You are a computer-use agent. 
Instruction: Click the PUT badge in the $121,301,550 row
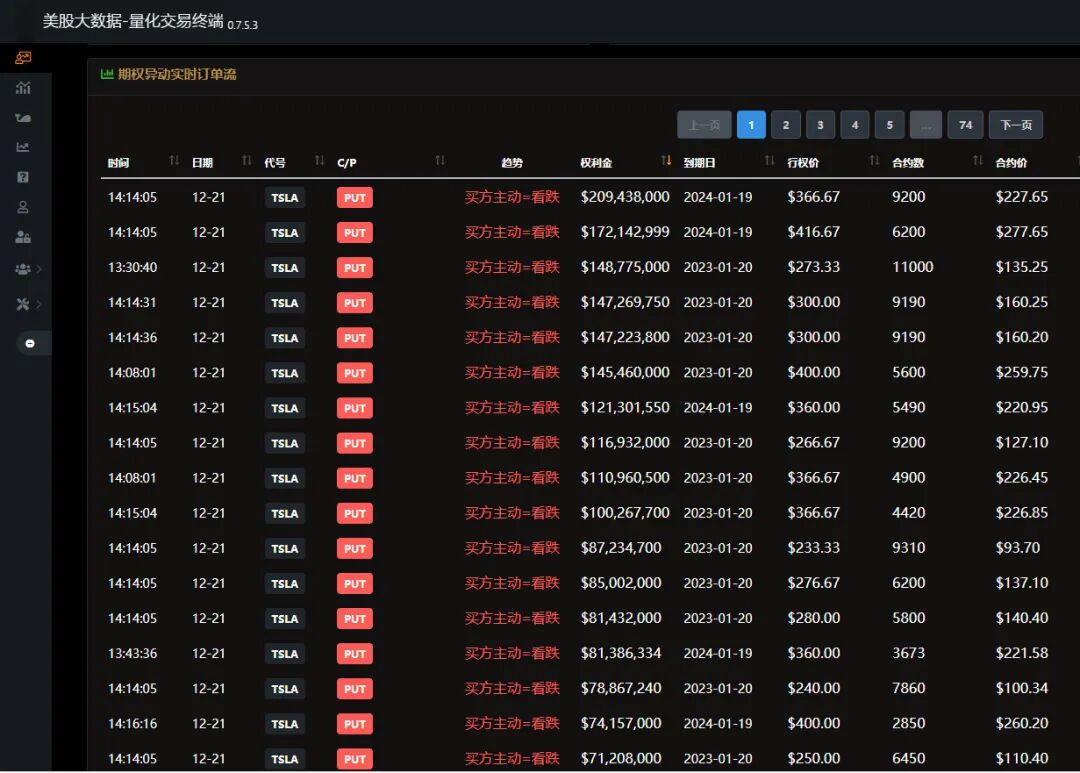pyautogui.click(x=355, y=409)
